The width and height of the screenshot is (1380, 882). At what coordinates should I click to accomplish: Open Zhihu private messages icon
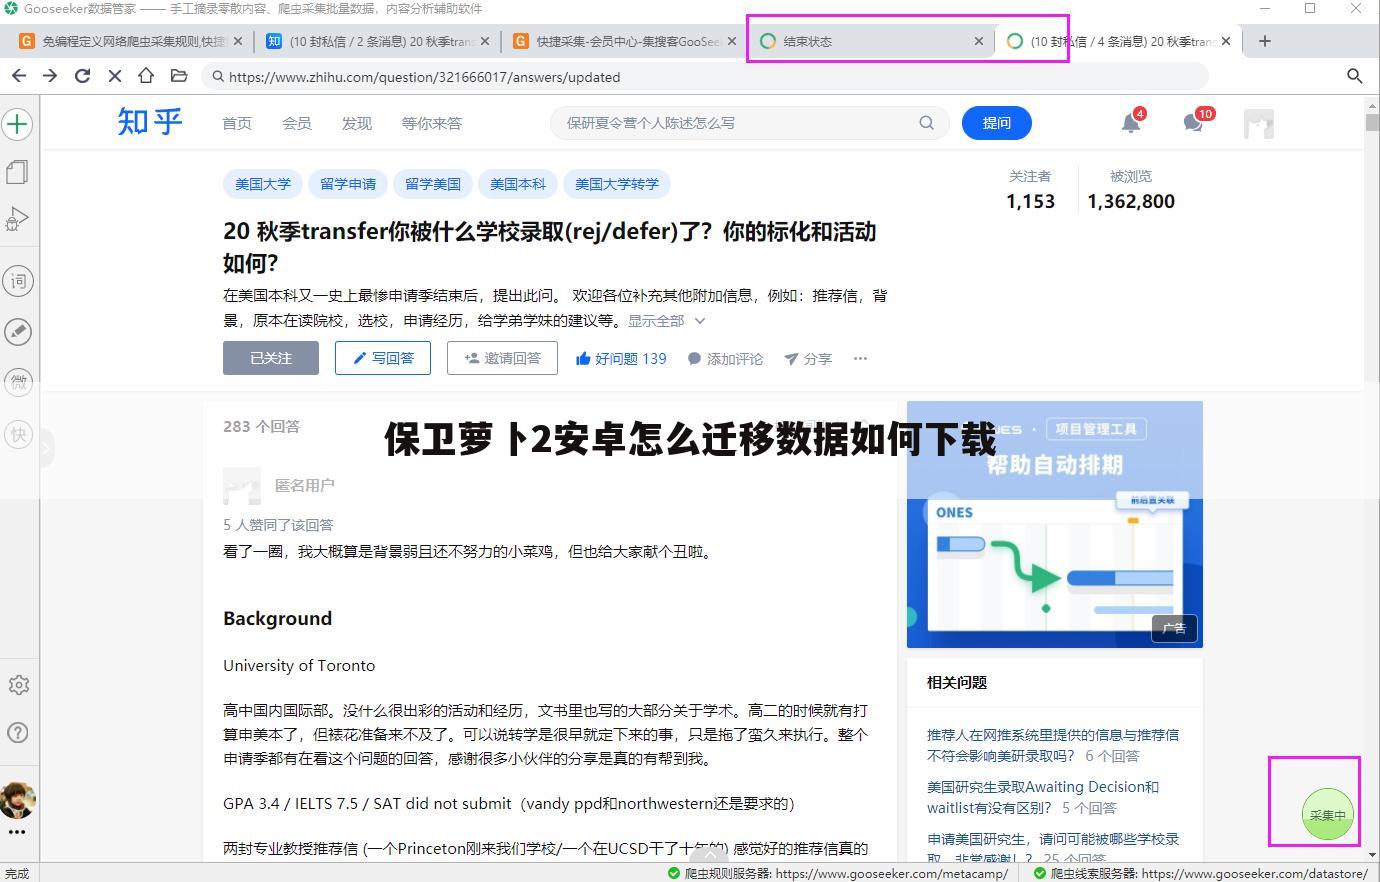tap(1194, 123)
